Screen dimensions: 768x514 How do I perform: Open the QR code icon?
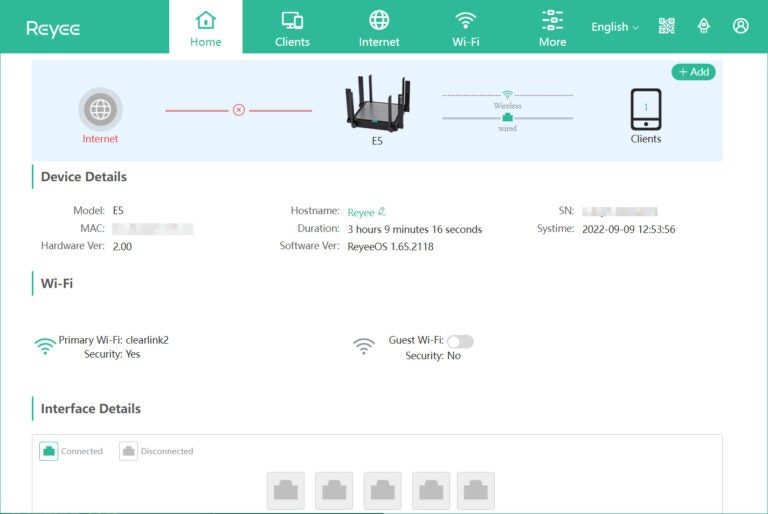[x=667, y=26]
